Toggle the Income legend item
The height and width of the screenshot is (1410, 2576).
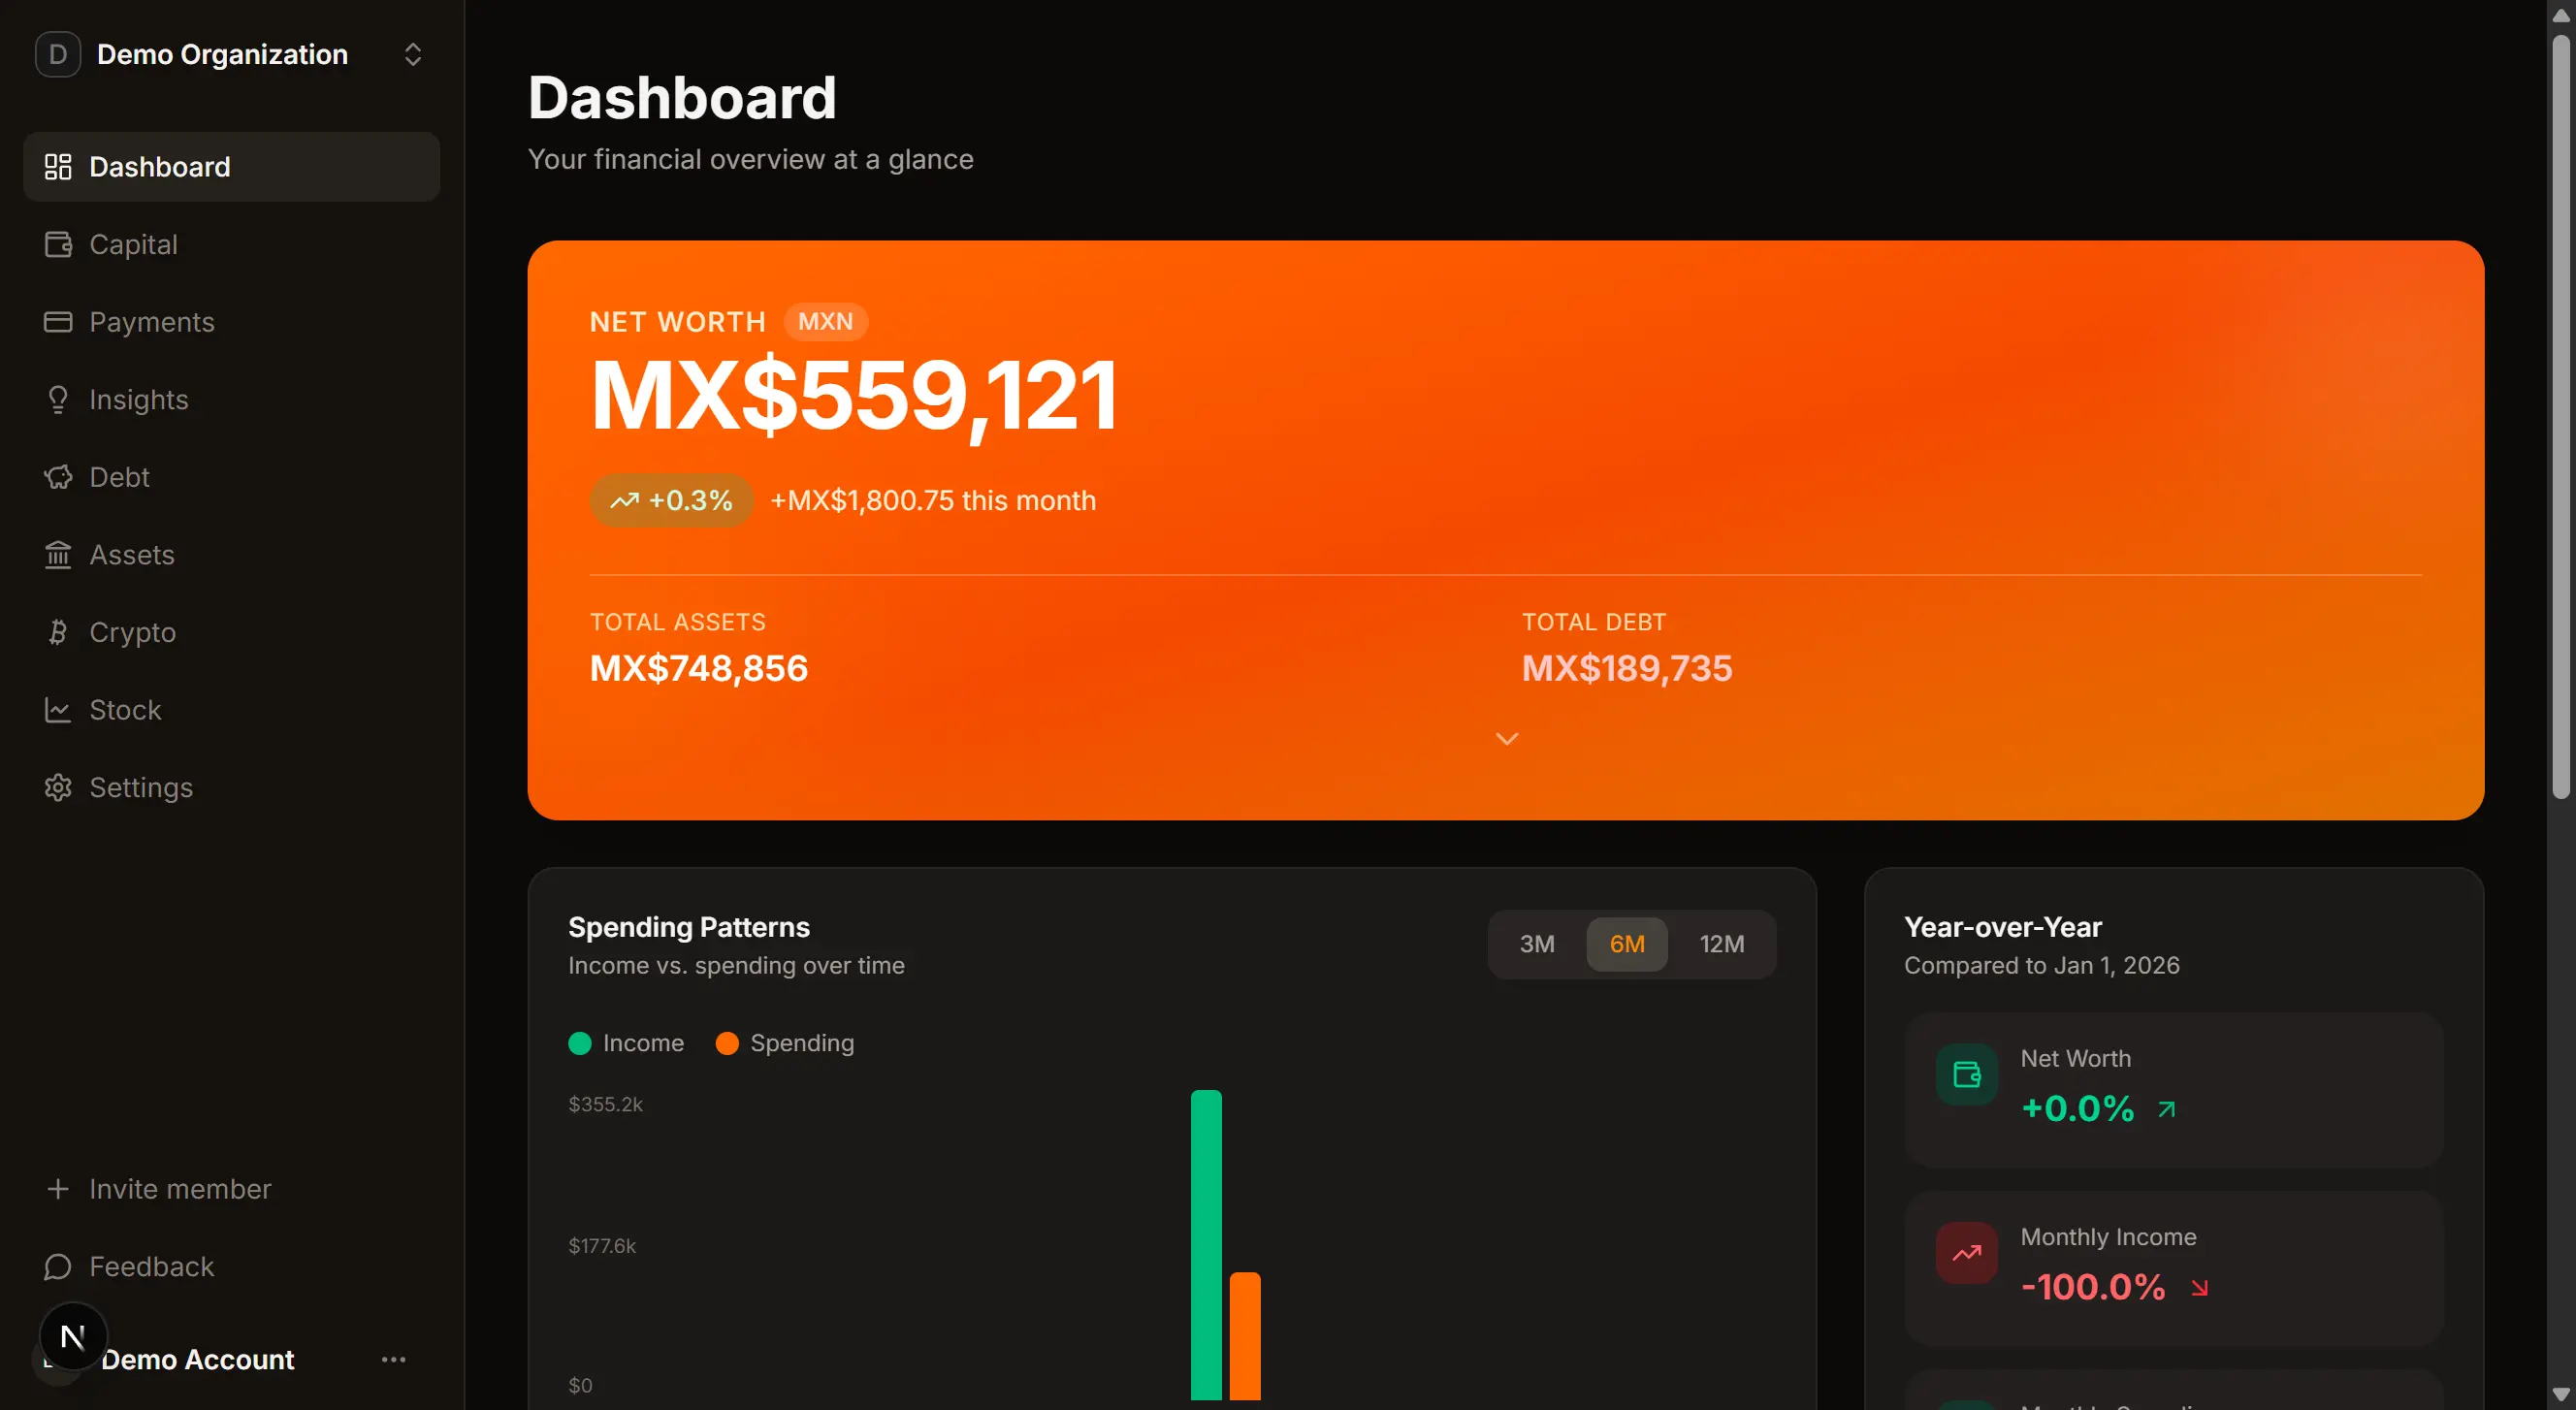point(626,1043)
